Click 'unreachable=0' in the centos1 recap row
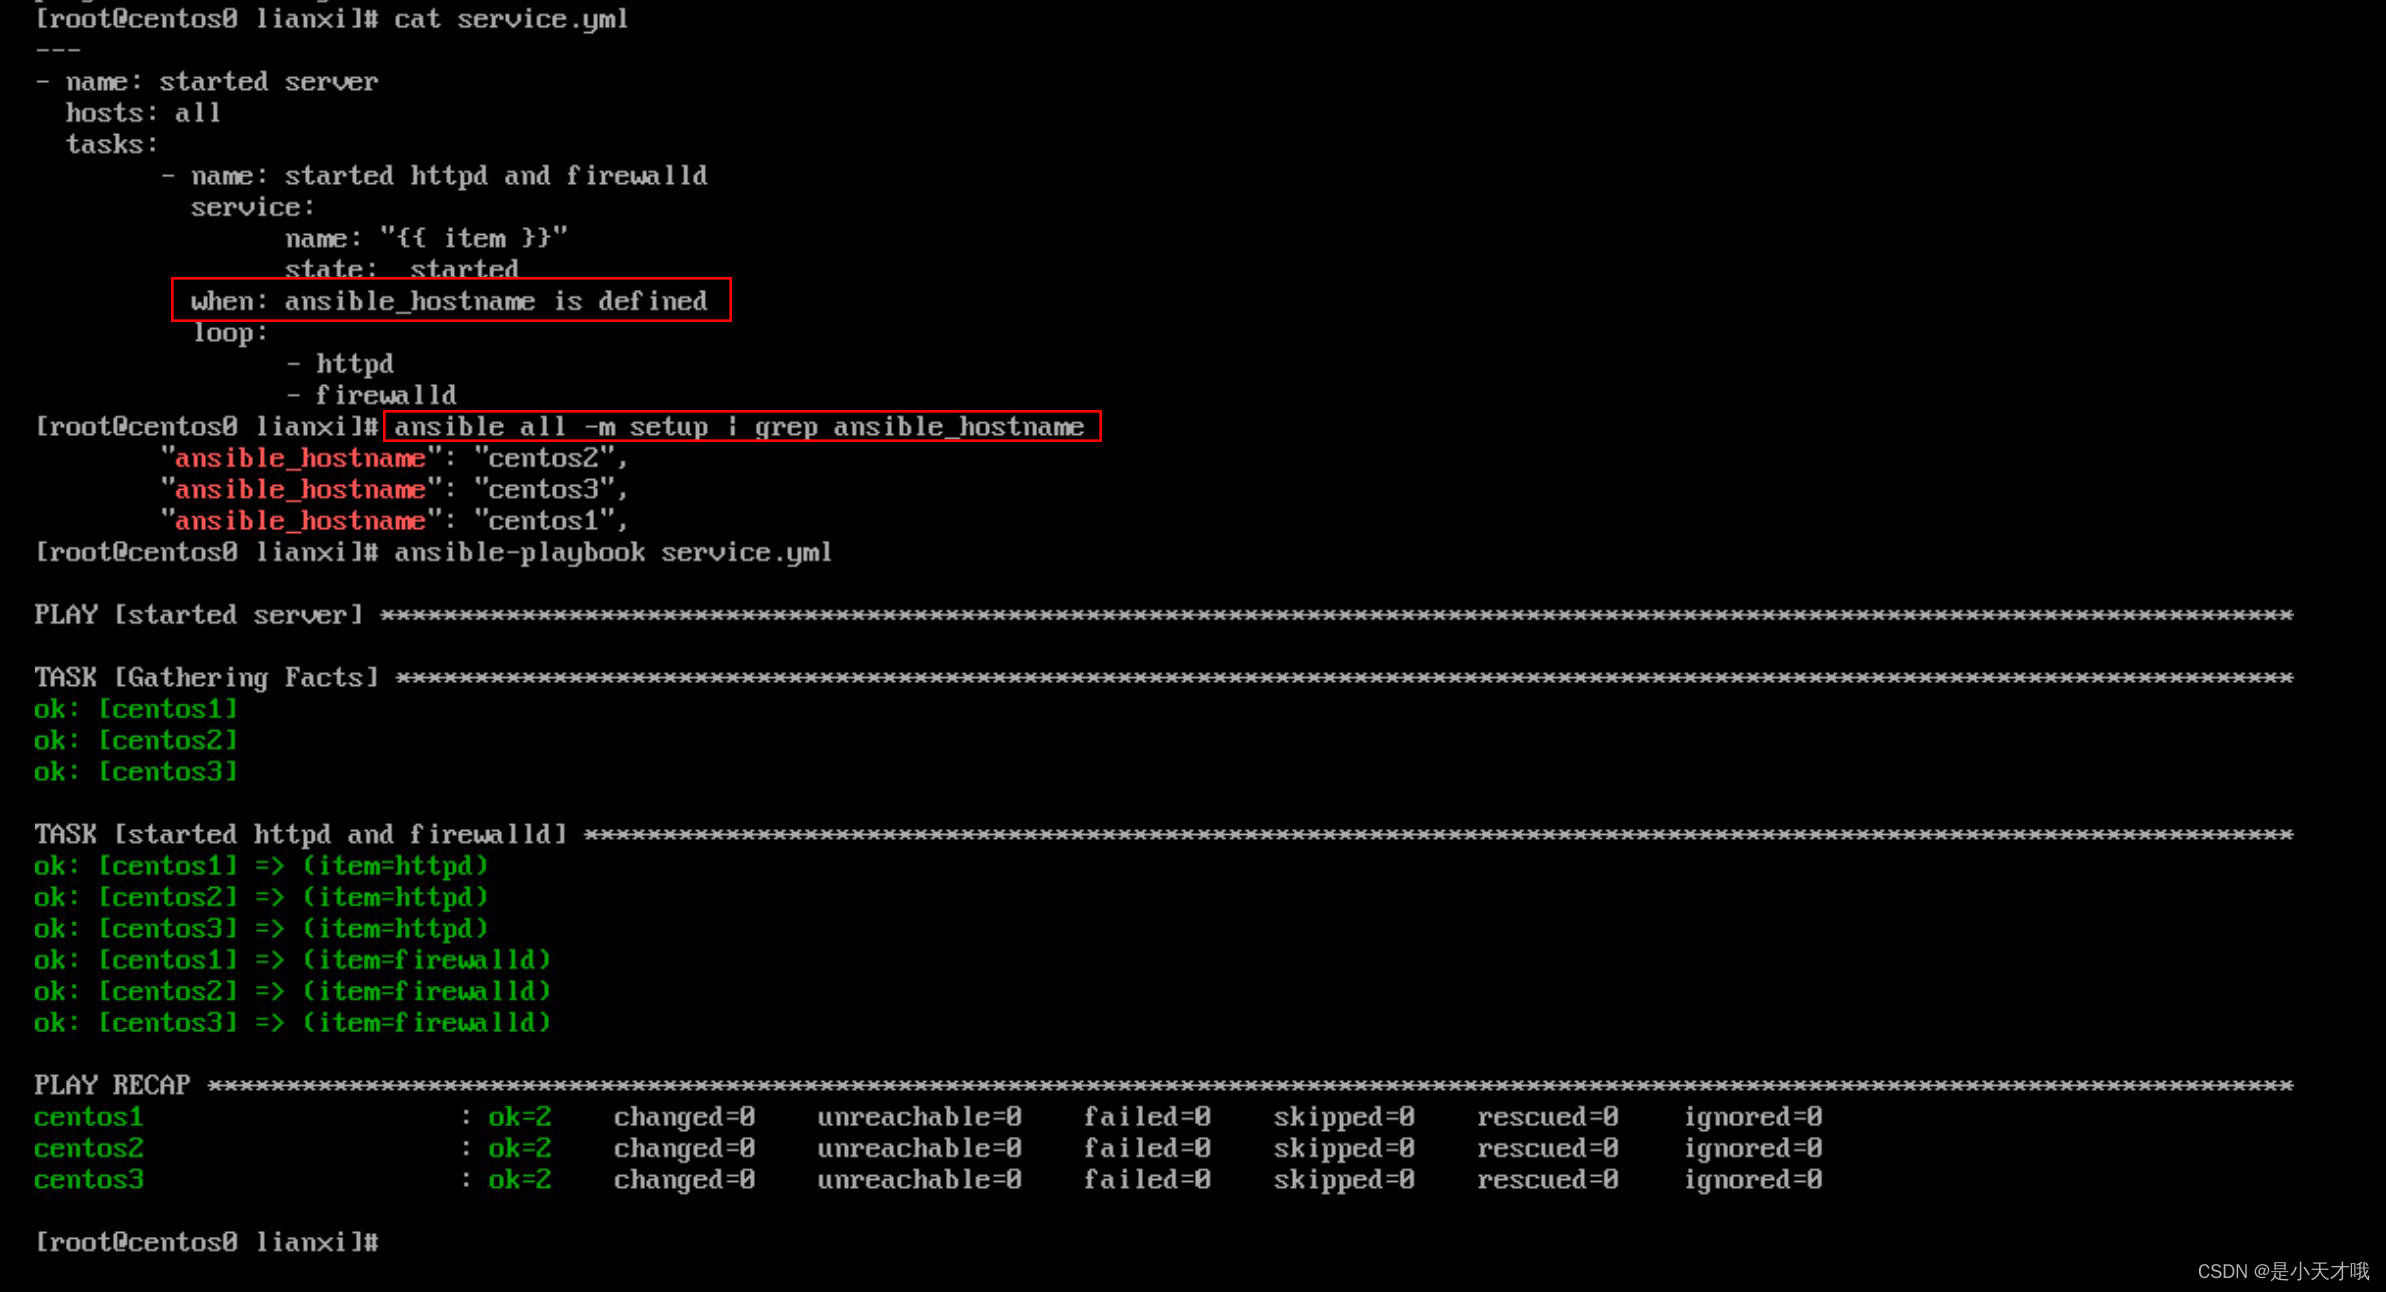 (x=918, y=1117)
